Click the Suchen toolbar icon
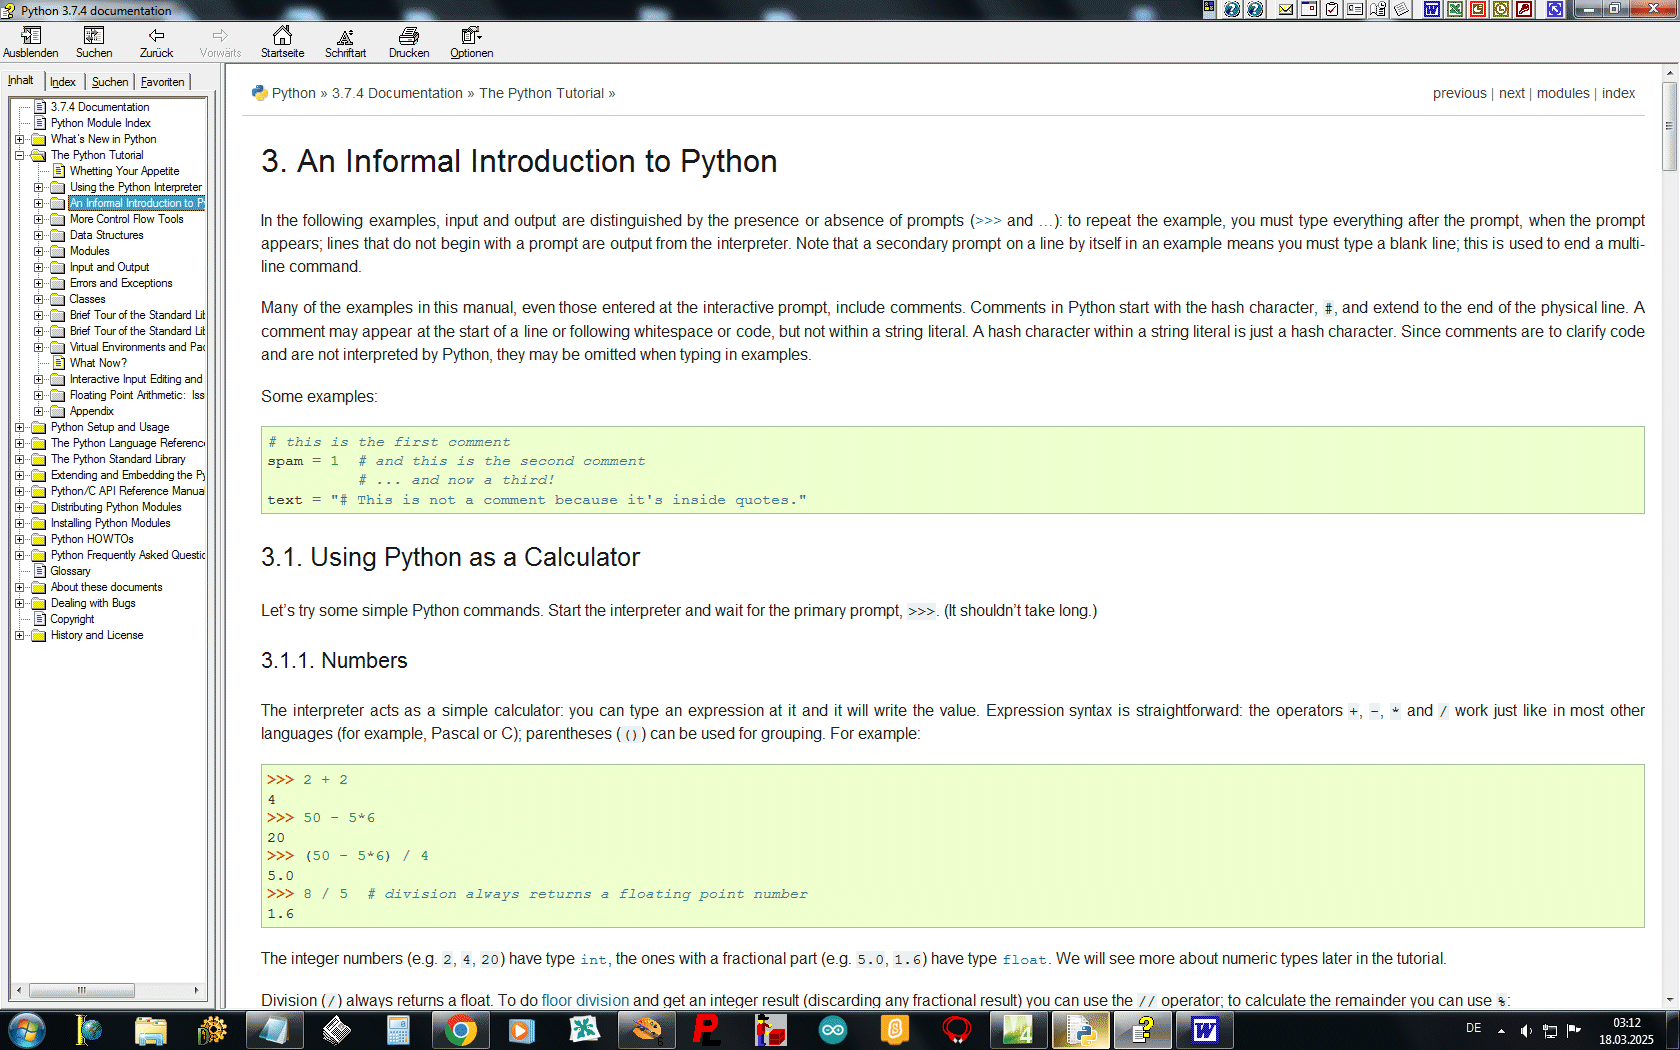The width and height of the screenshot is (1680, 1050). coord(93,43)
